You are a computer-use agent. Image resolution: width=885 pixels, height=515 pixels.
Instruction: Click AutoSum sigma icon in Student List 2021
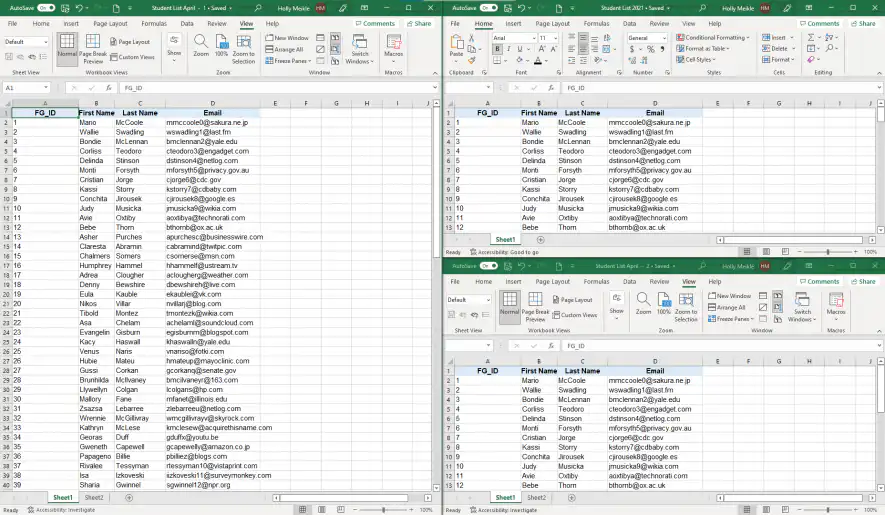pyautogui.click(x=811, y=37)
